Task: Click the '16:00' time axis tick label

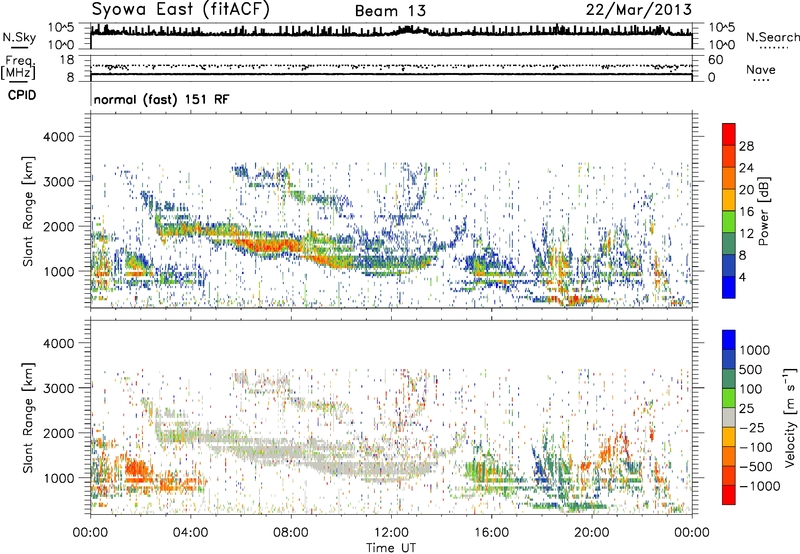Action: pos(492,533)
